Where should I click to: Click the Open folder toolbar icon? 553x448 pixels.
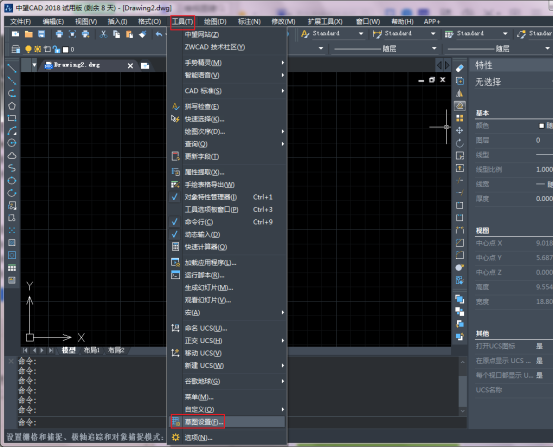[29, 34]
